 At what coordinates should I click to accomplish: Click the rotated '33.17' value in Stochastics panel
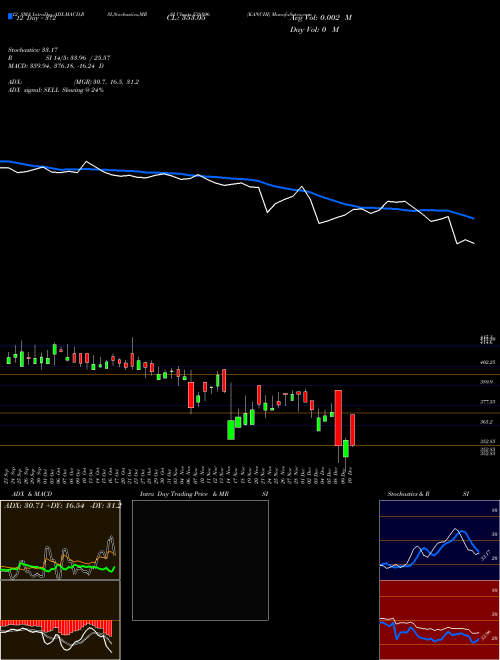pos(486,555)
